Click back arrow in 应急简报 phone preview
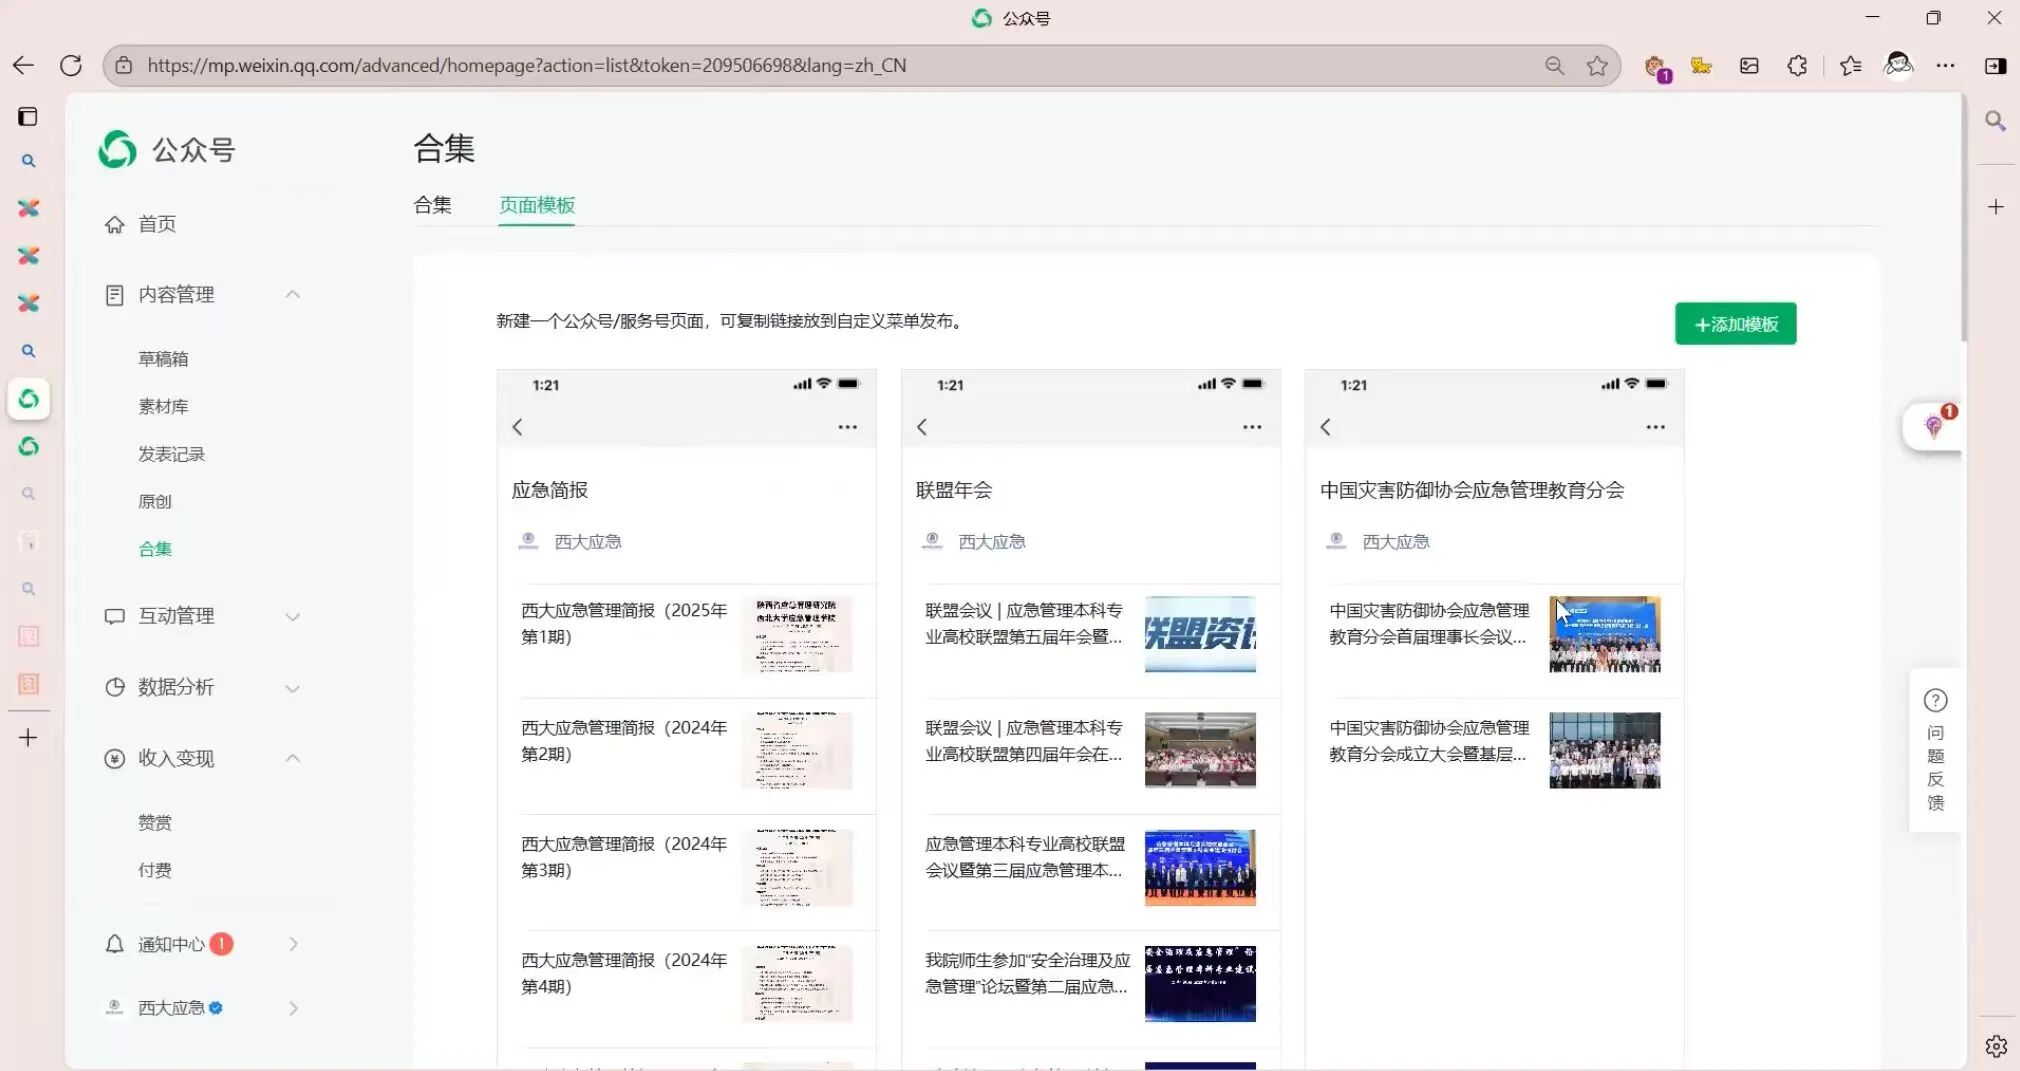The image size is (2020, 1071). [518, 427]
